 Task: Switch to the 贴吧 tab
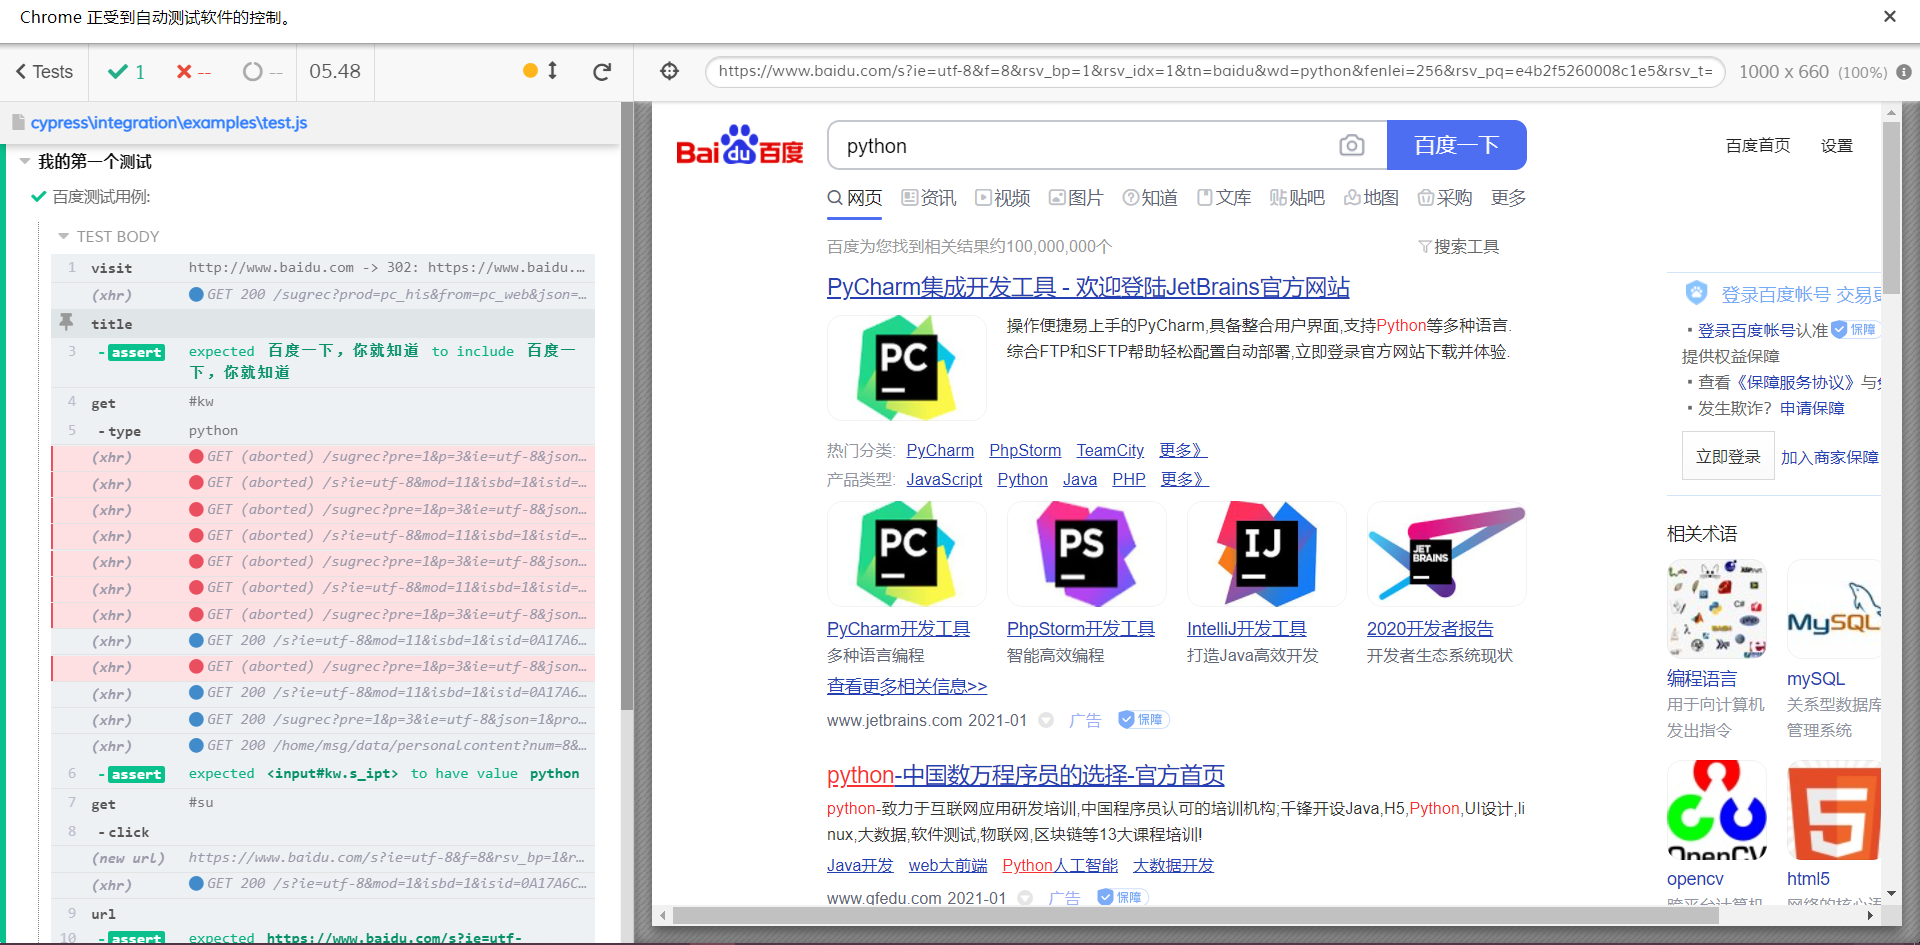coord(1297,198)
